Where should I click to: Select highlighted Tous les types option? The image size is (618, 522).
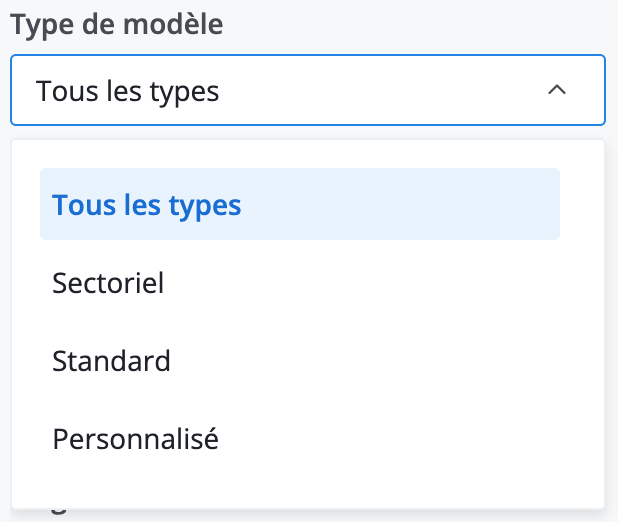pos(300,204)
